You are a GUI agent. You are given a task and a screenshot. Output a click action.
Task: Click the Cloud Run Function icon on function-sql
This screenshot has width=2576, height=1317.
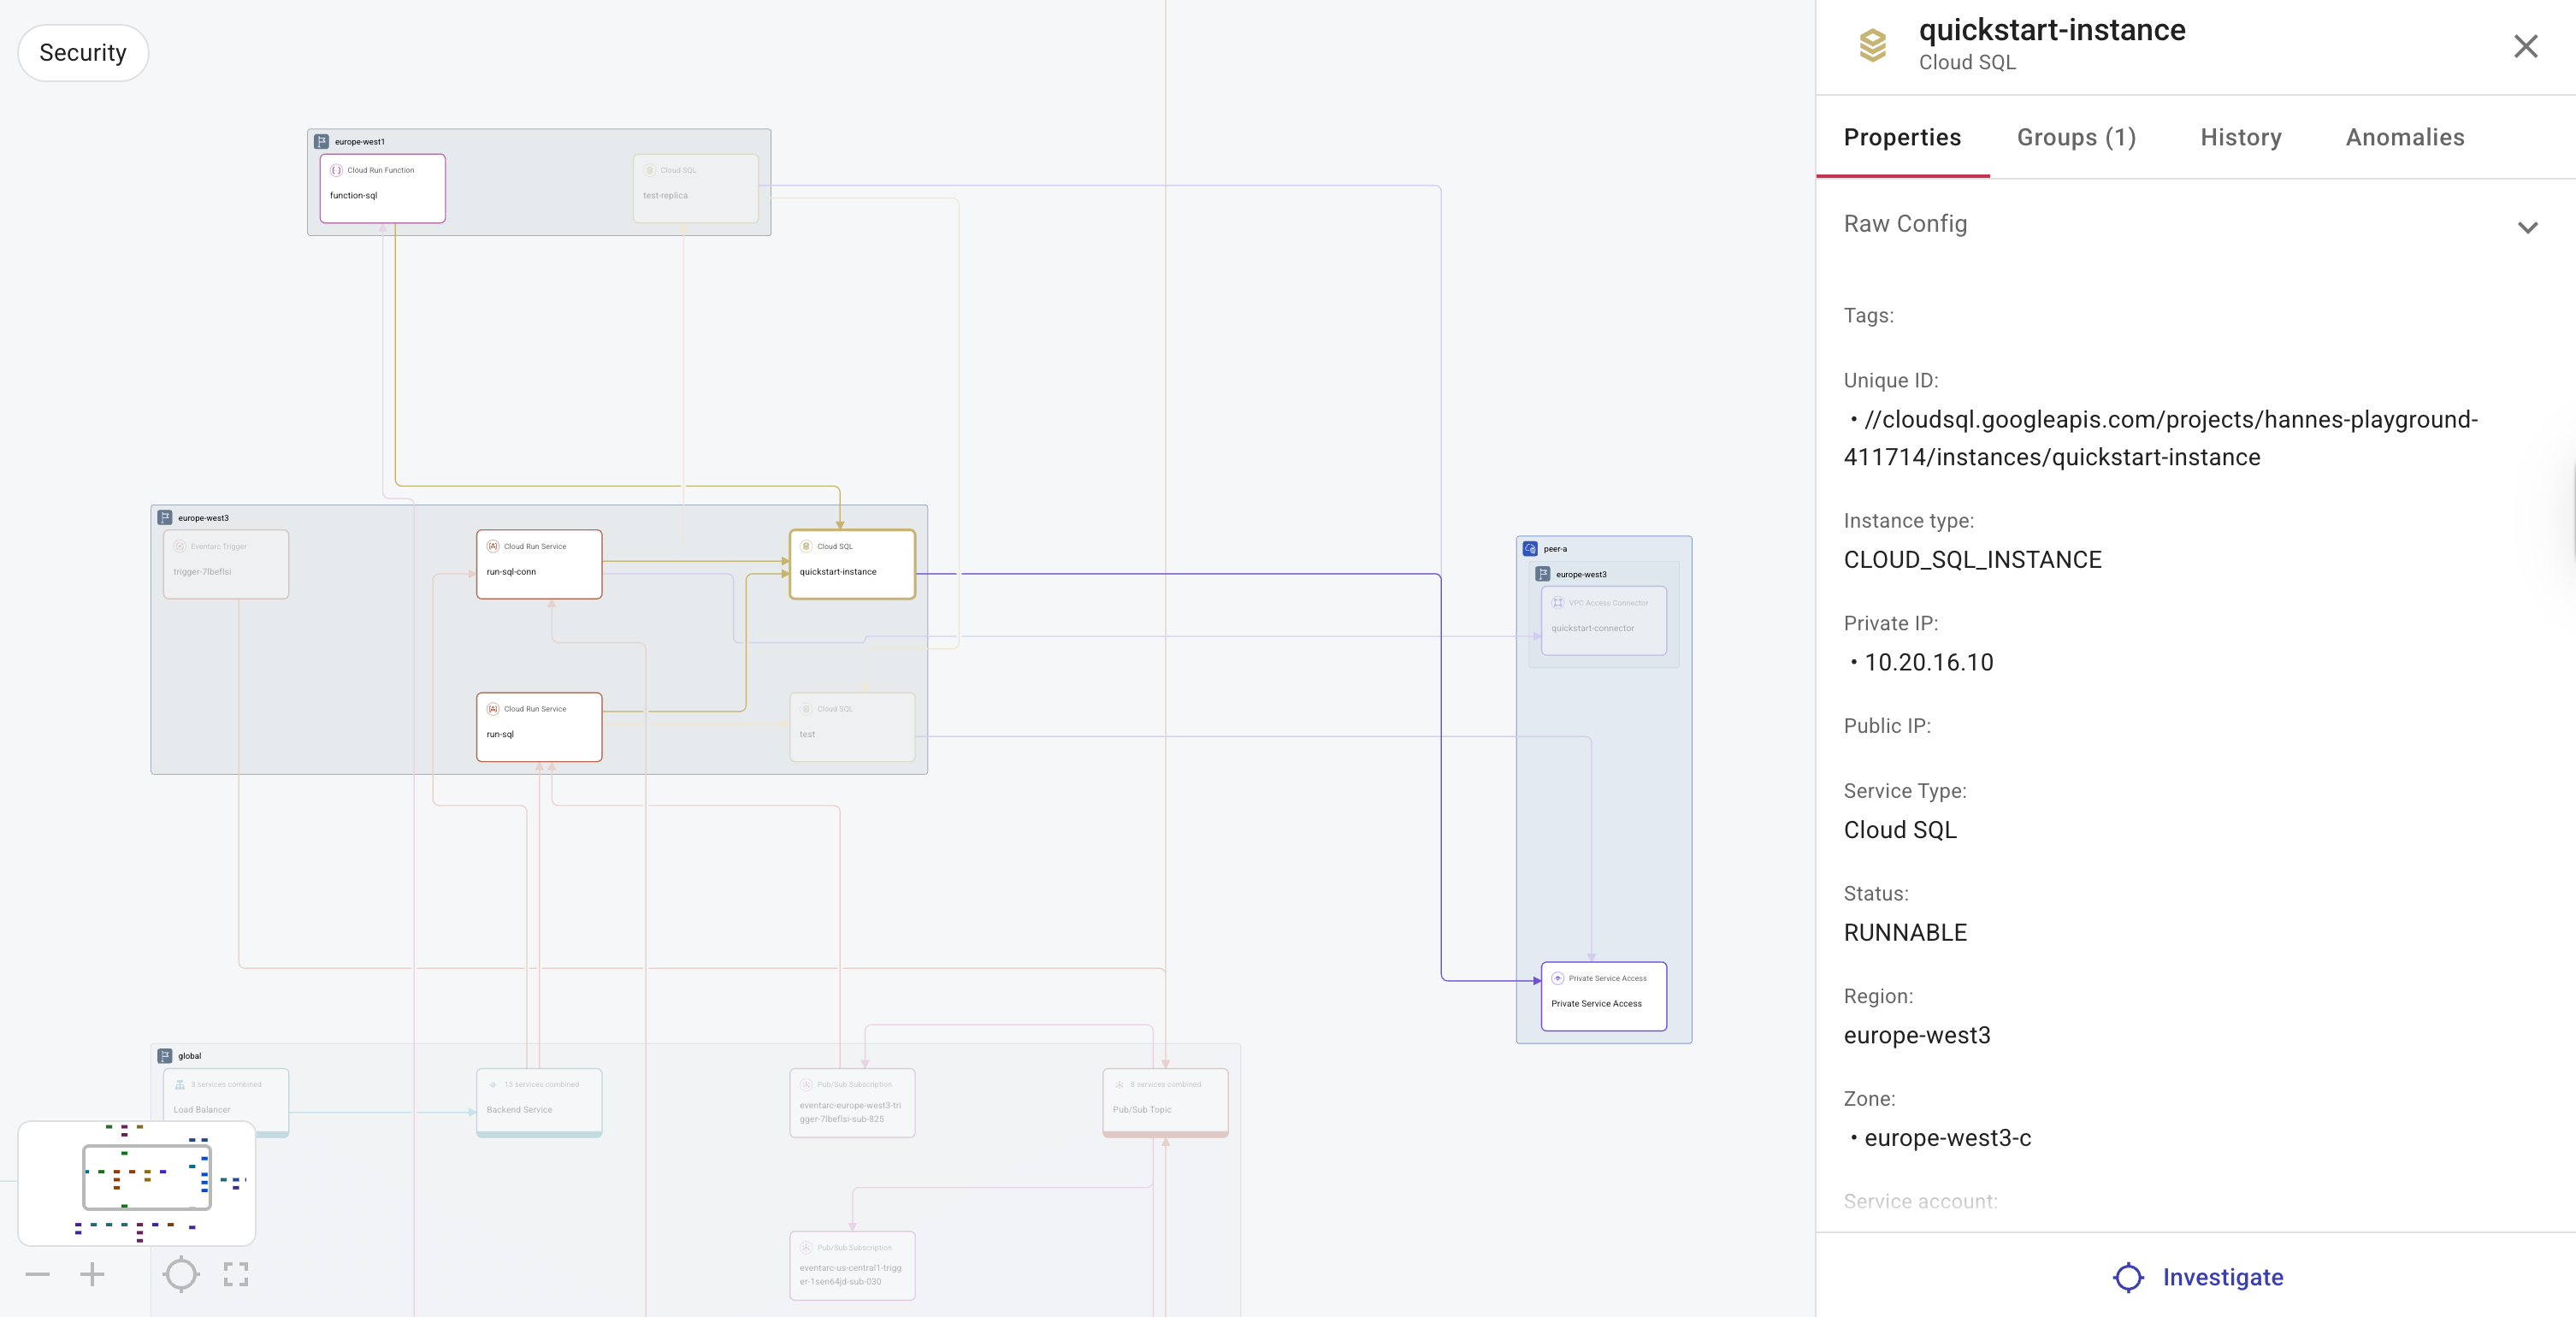coord(336,170)
